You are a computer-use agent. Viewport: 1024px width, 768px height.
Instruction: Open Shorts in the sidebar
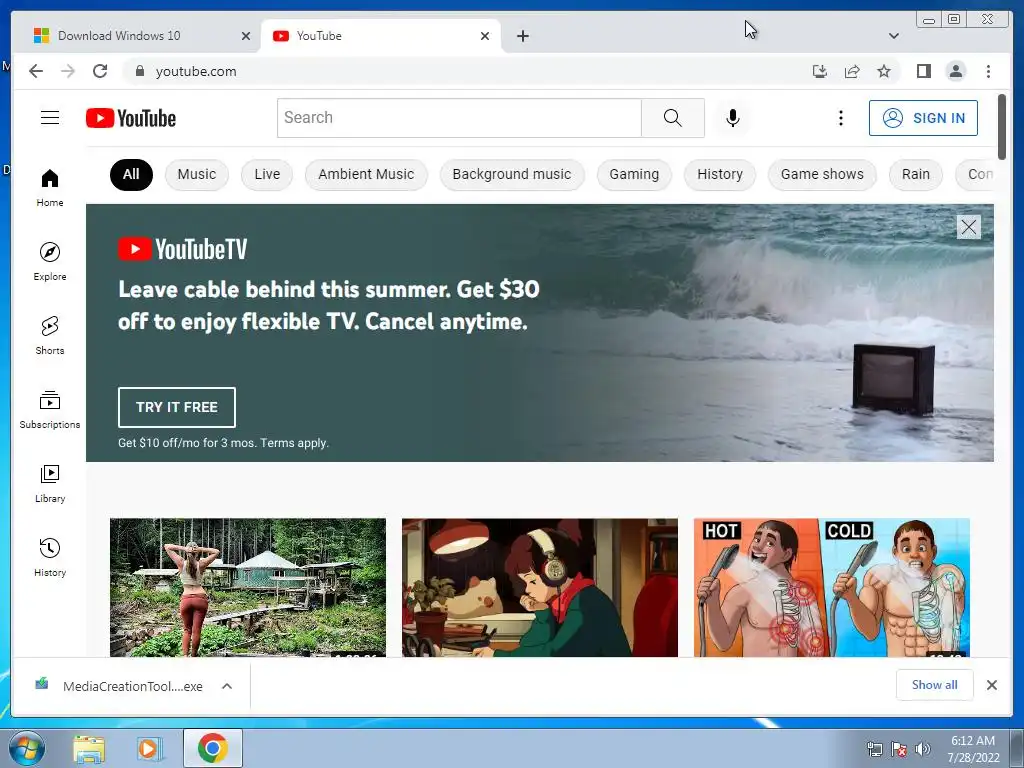50,336
